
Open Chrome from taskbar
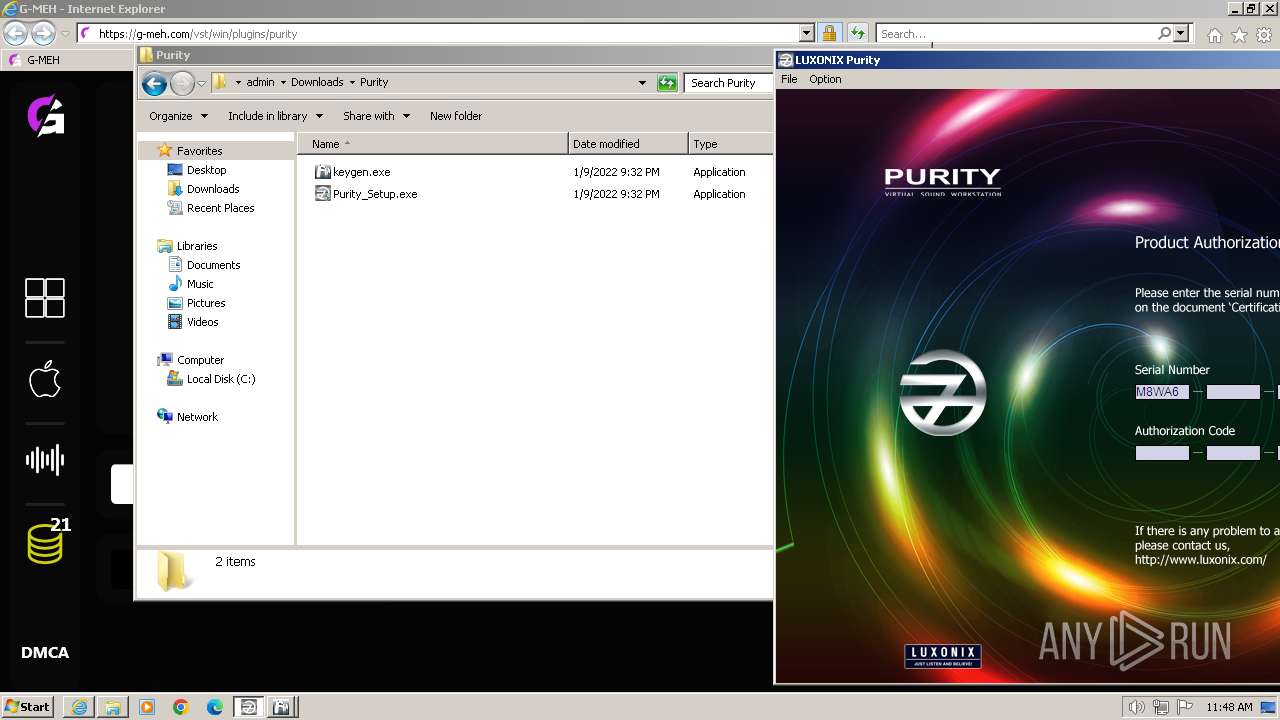[181, 707]
